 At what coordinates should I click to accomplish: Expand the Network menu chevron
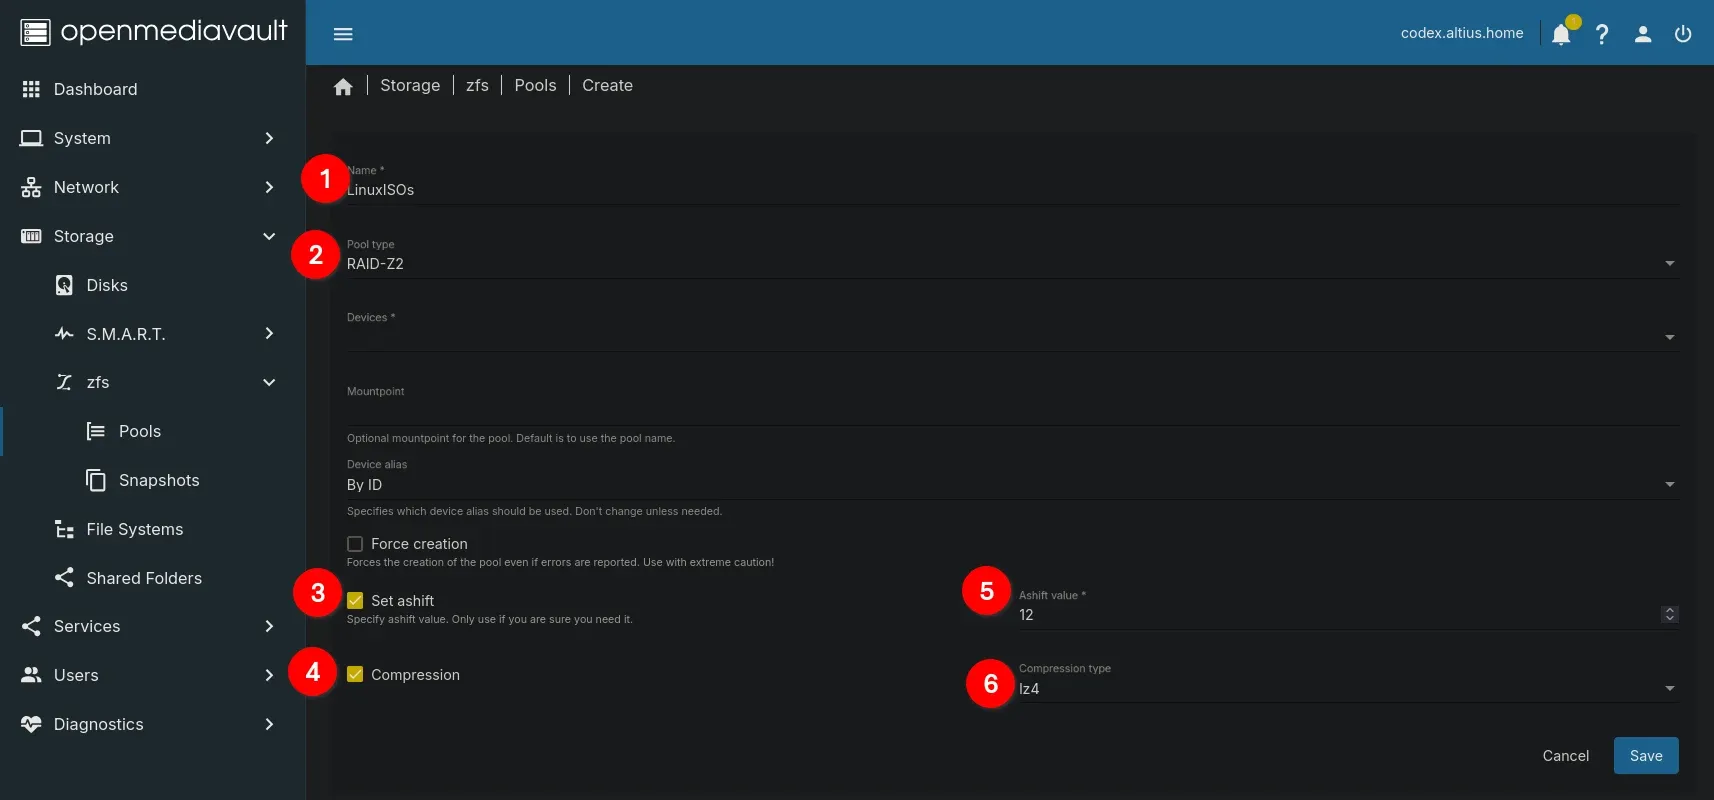(x=269, y=187)
